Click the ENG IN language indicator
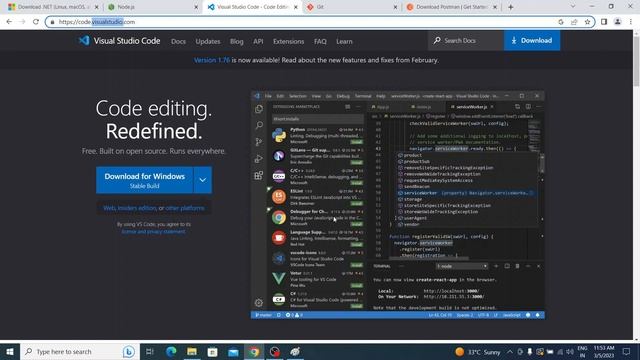Screen dimensions: 640x360 coord(582,351)
